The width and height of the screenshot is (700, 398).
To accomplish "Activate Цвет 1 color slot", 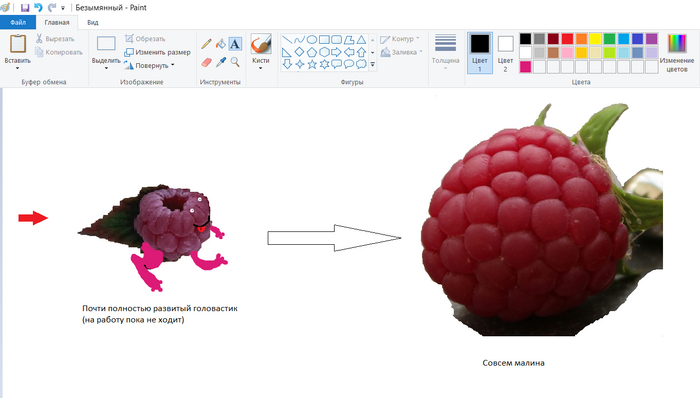I will [x=480, y=53].
